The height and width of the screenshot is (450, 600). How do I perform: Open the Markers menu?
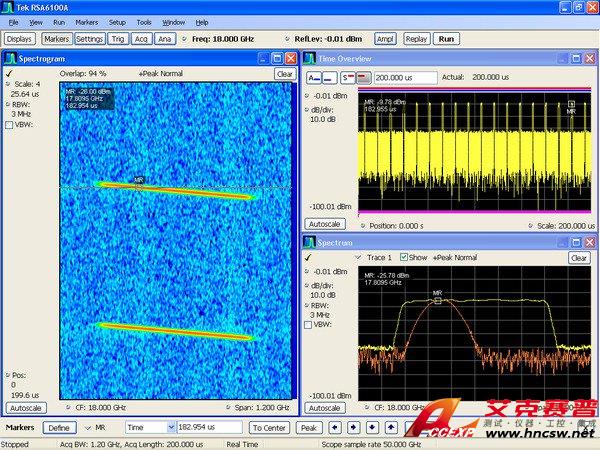click(x=86, y=21)
